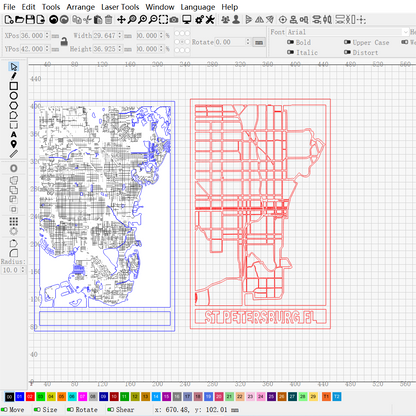
Task: Create a new file with toolbar icon
Action: pos(9,20)
